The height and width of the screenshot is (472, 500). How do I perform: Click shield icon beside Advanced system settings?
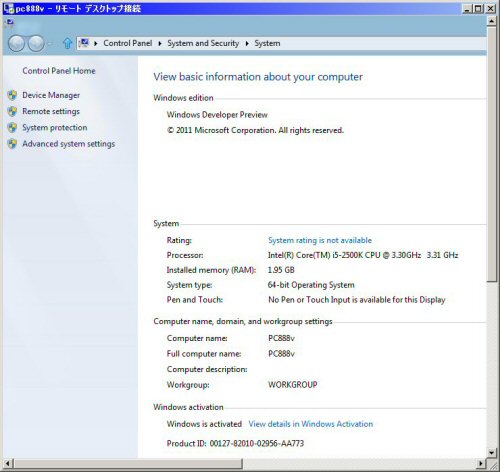click(12, 144)
